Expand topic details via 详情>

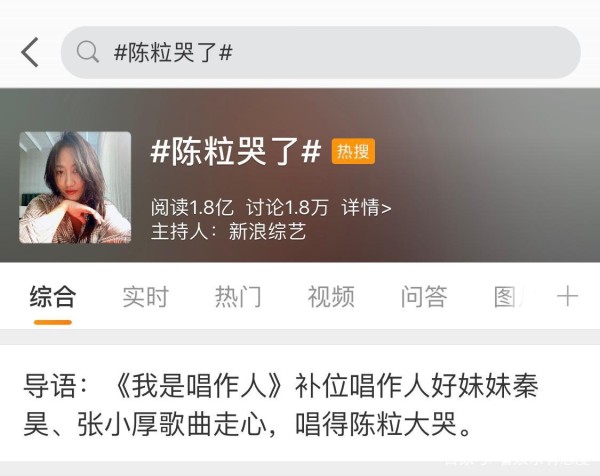[366, 207]
